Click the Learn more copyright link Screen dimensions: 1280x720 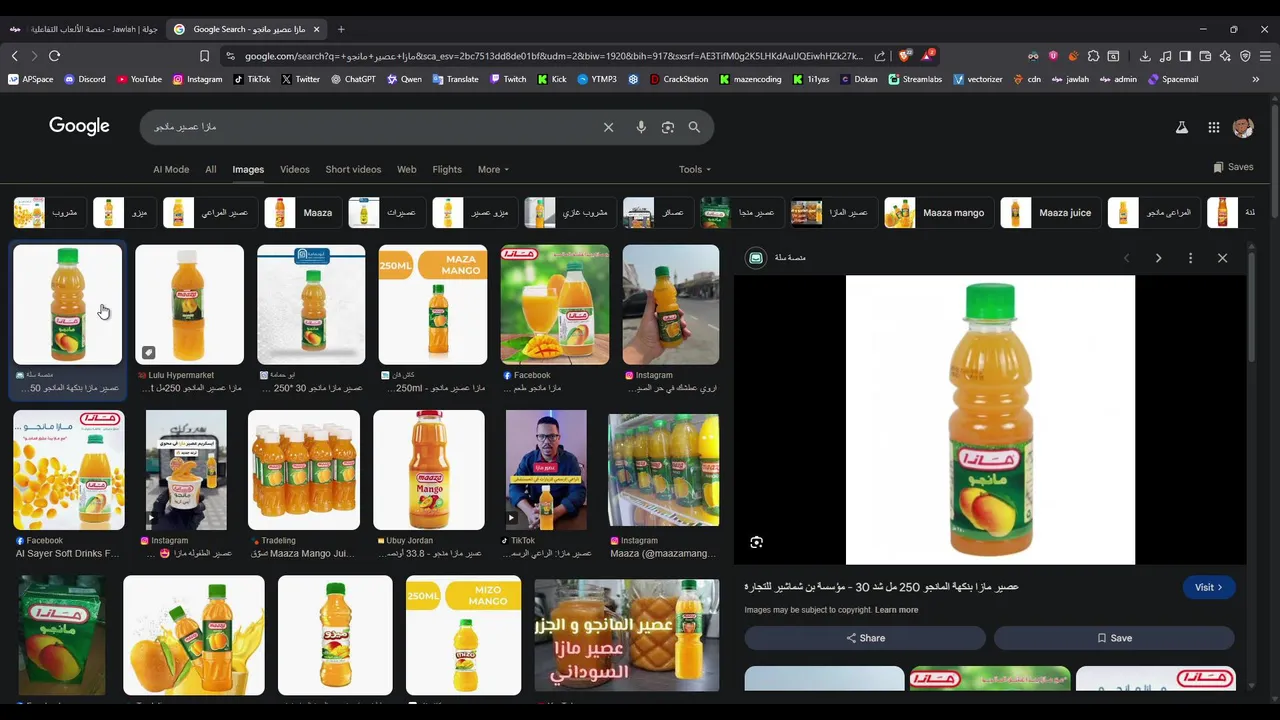pos(896,610)
